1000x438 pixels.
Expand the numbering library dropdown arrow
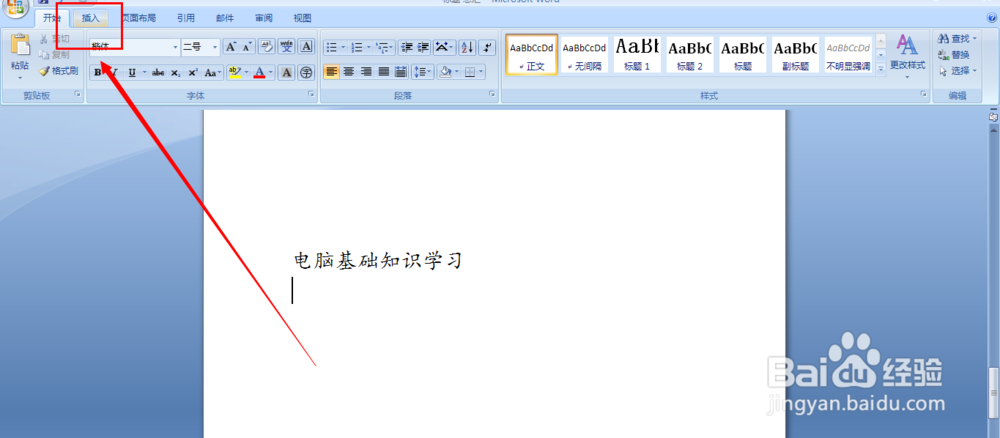pos(369,47)
